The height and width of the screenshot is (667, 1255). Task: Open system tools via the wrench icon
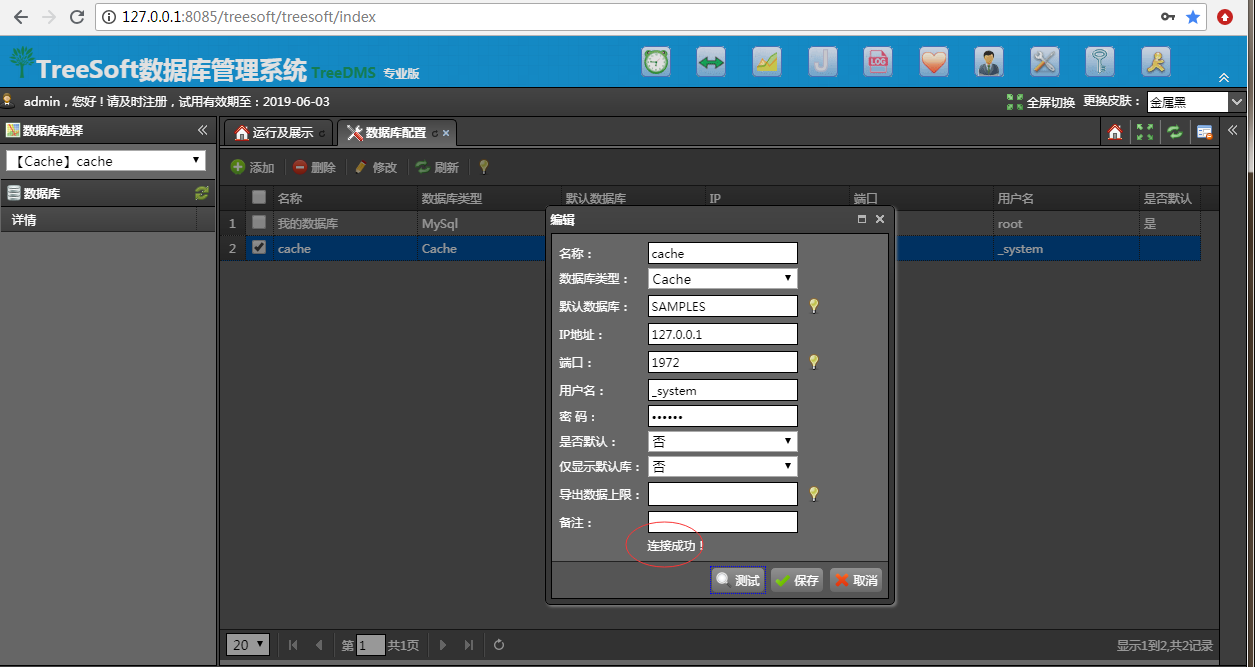pyautogui.click(x=1044, y=61)
